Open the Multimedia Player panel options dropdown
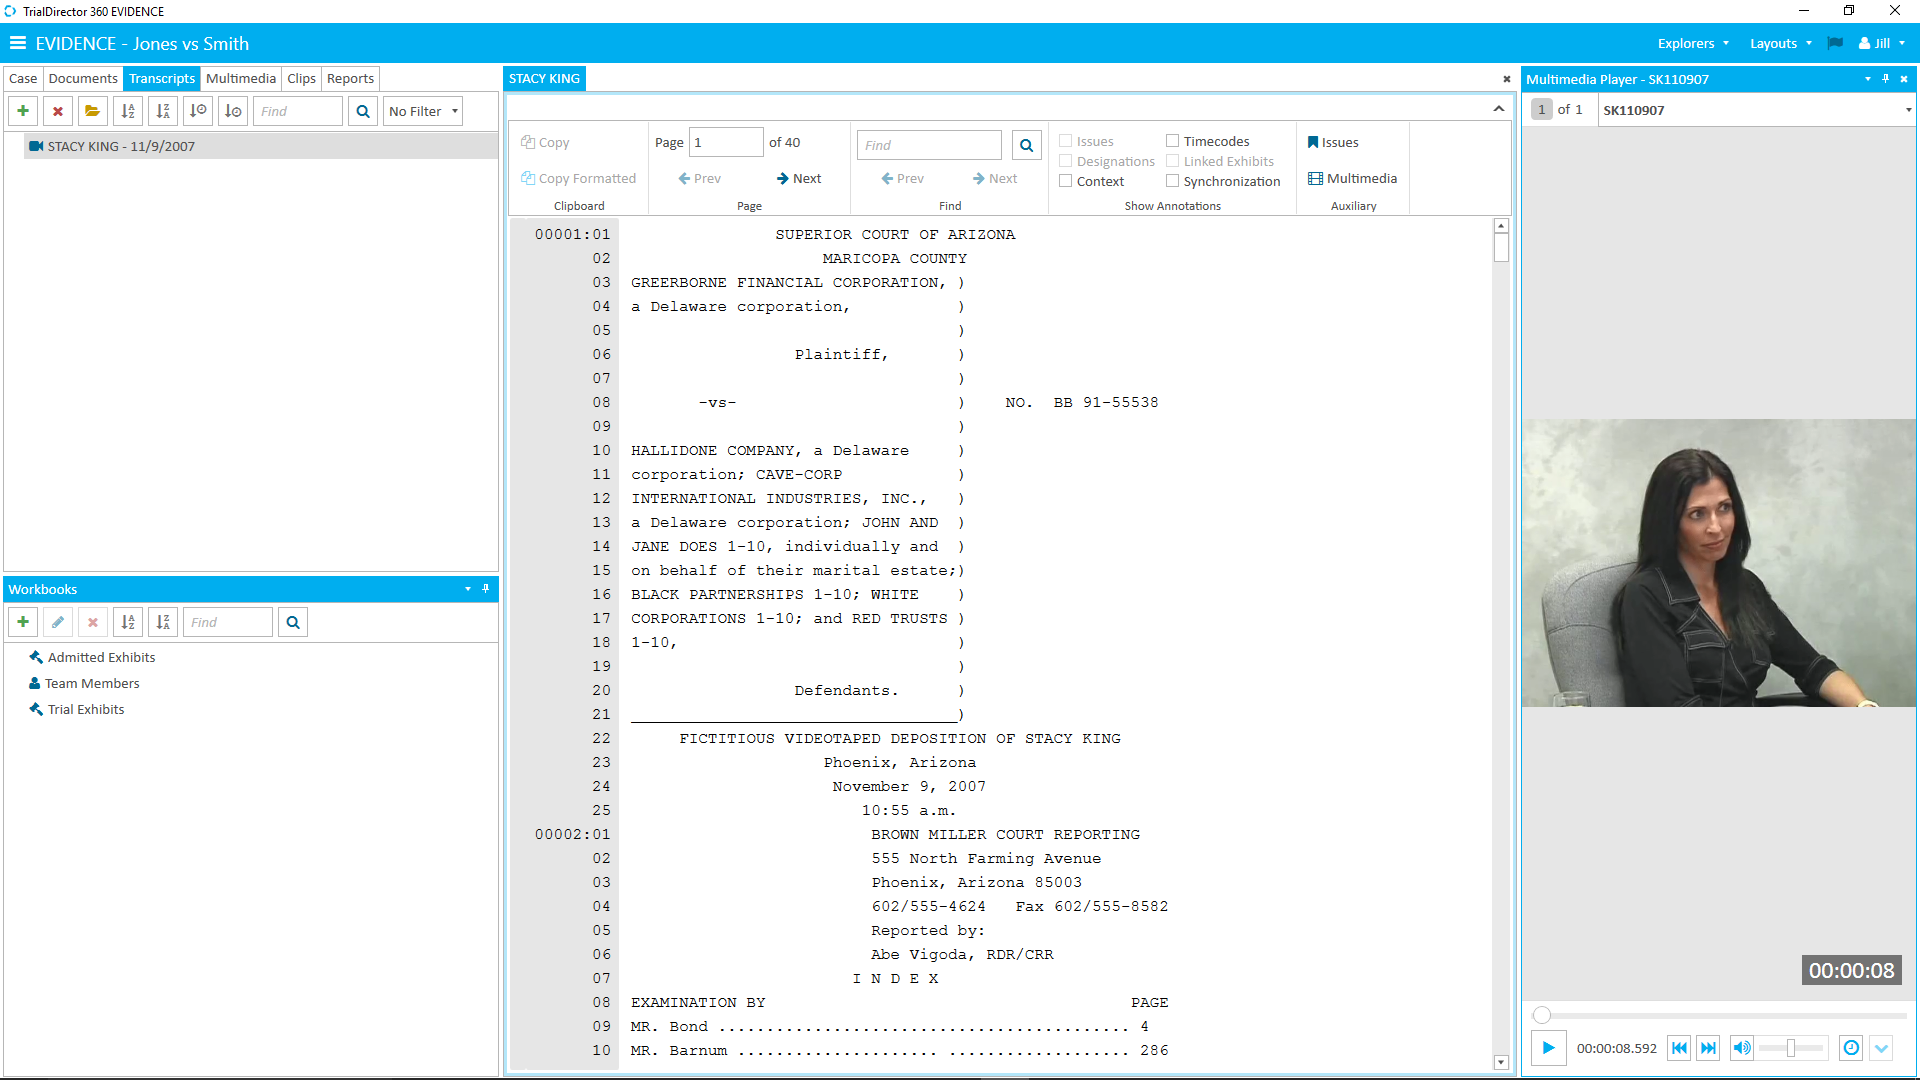Viewport: 1920px width, 1080px height. click(1867, 79)
